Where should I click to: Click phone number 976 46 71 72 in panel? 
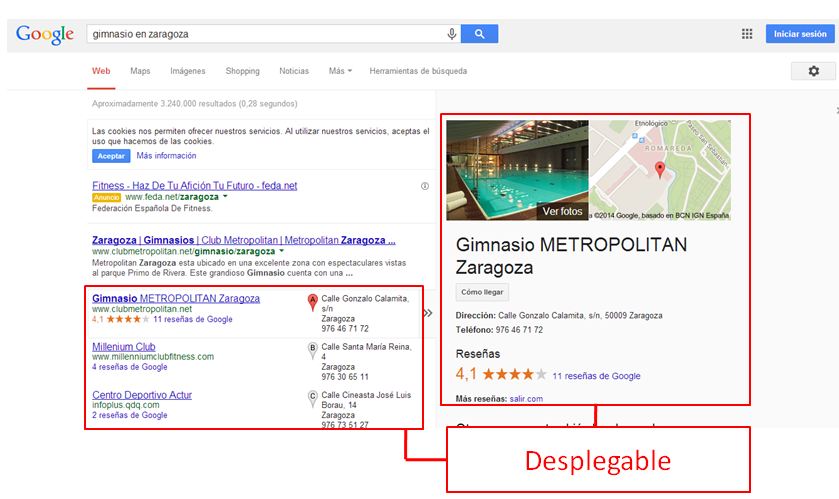point(519,329)
